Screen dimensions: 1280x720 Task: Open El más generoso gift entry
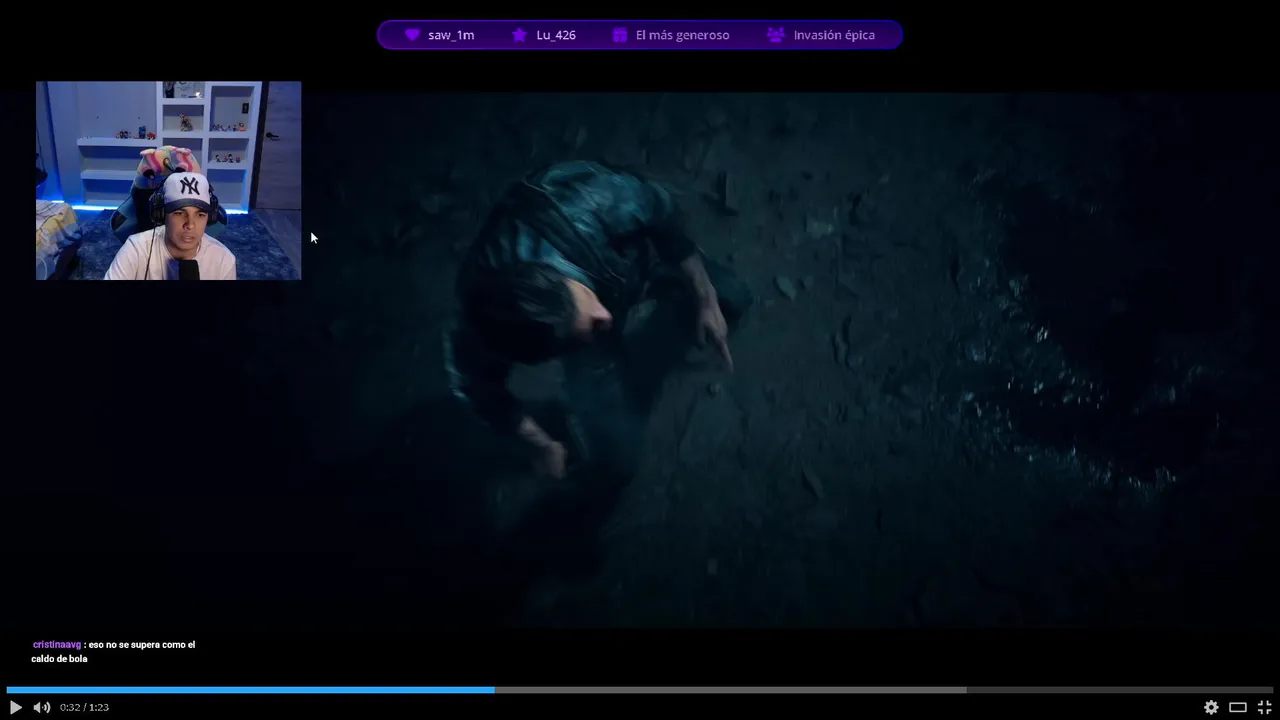(x=670, y=35)
